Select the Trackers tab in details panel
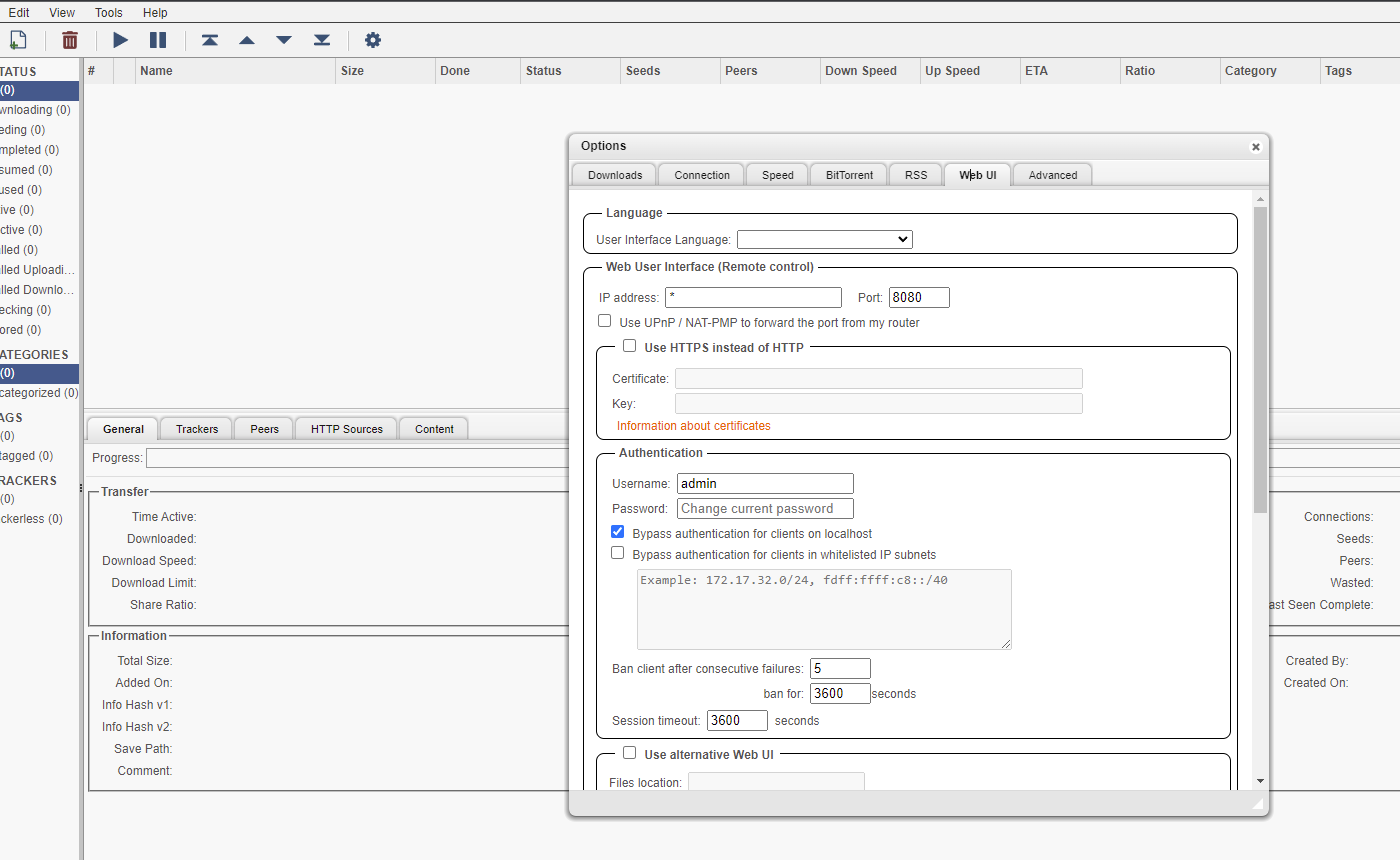The width and height of the screenshot is (1400, 860). [197, 429]
